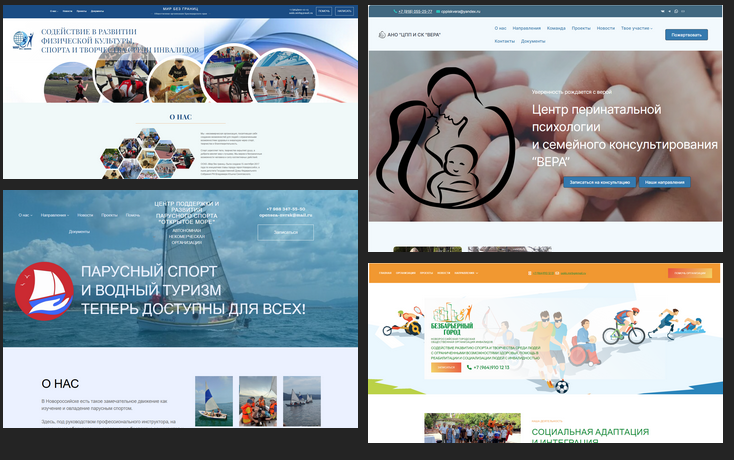Click the Помочь организации button on the orange bar

pyautogui.click(x=690, y=273)
